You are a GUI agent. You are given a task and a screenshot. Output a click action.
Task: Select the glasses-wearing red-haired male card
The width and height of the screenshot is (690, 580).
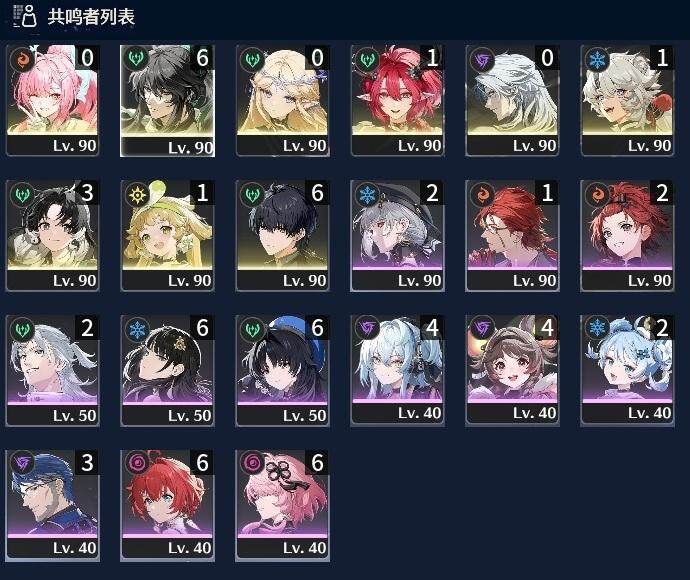tap(513, 235)
